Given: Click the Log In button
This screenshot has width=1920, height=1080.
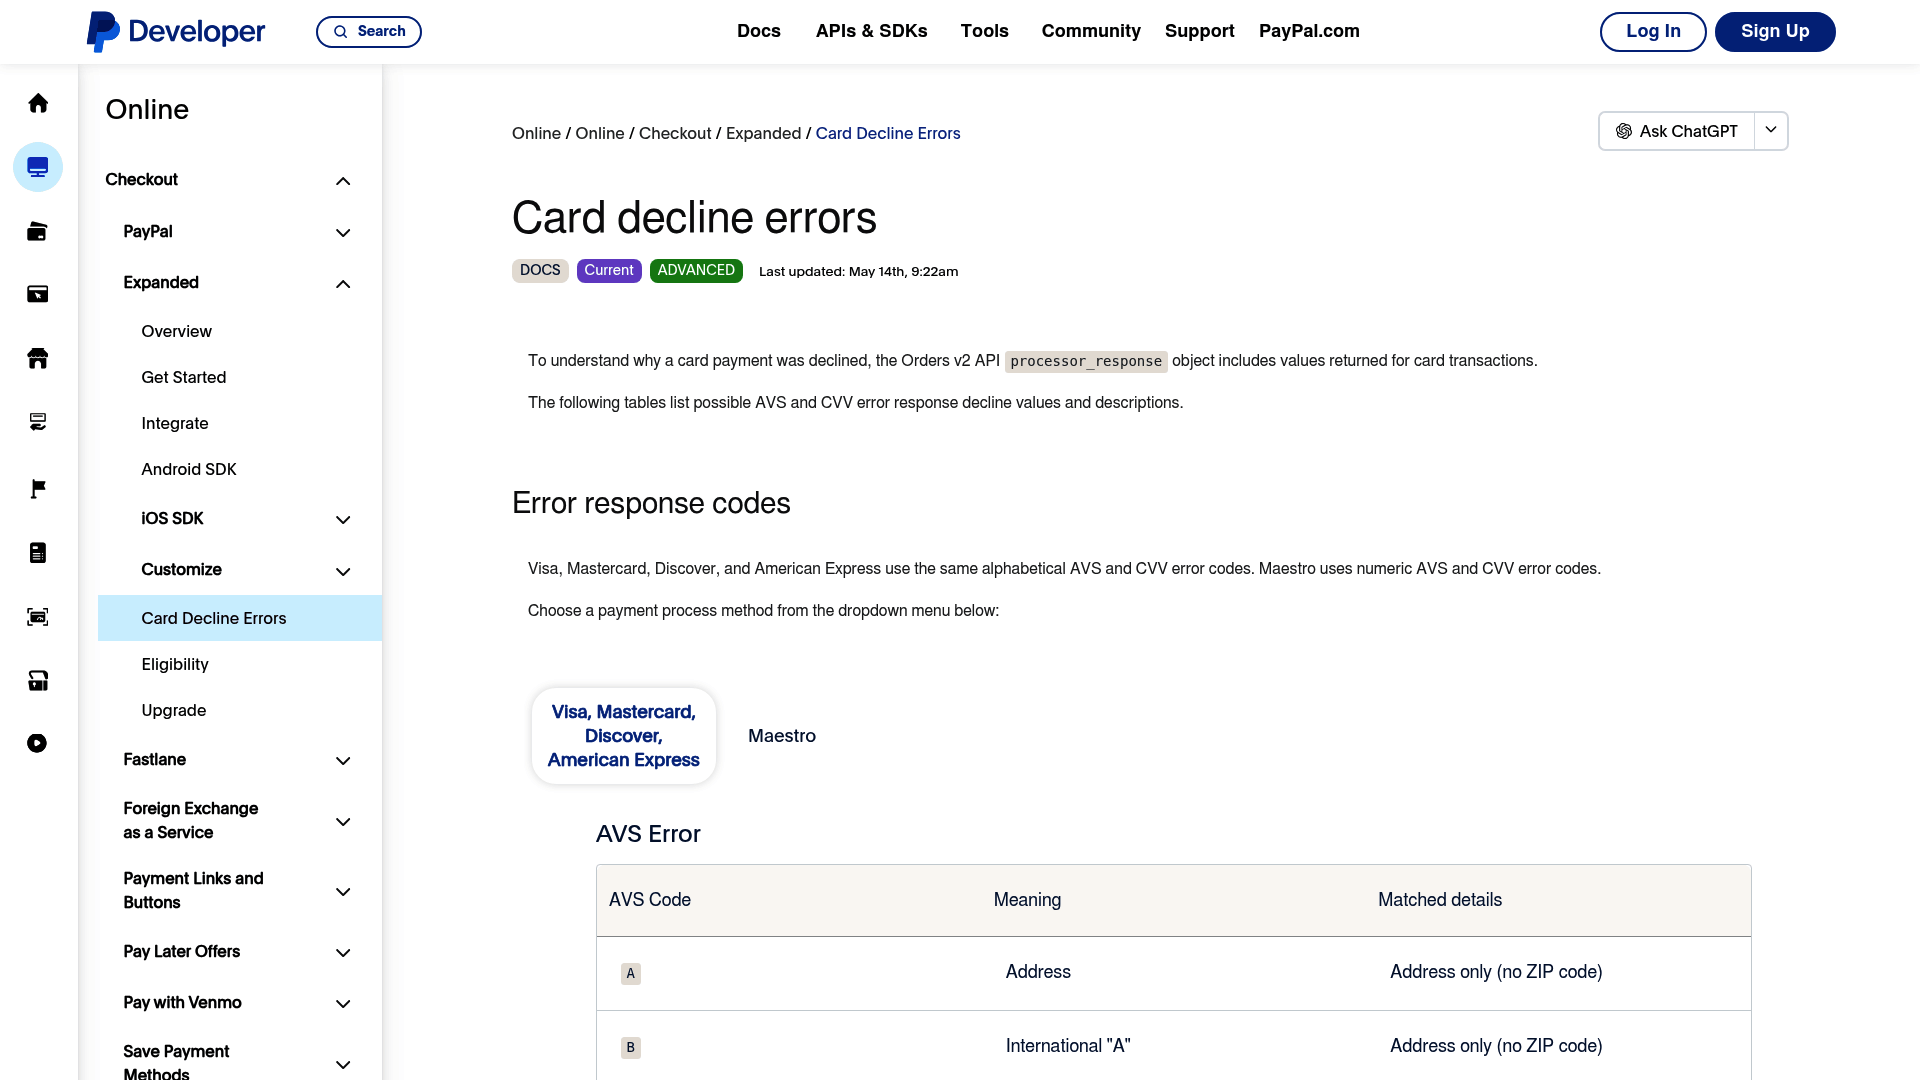Looking at the screenshot, I should [1653, 32].
